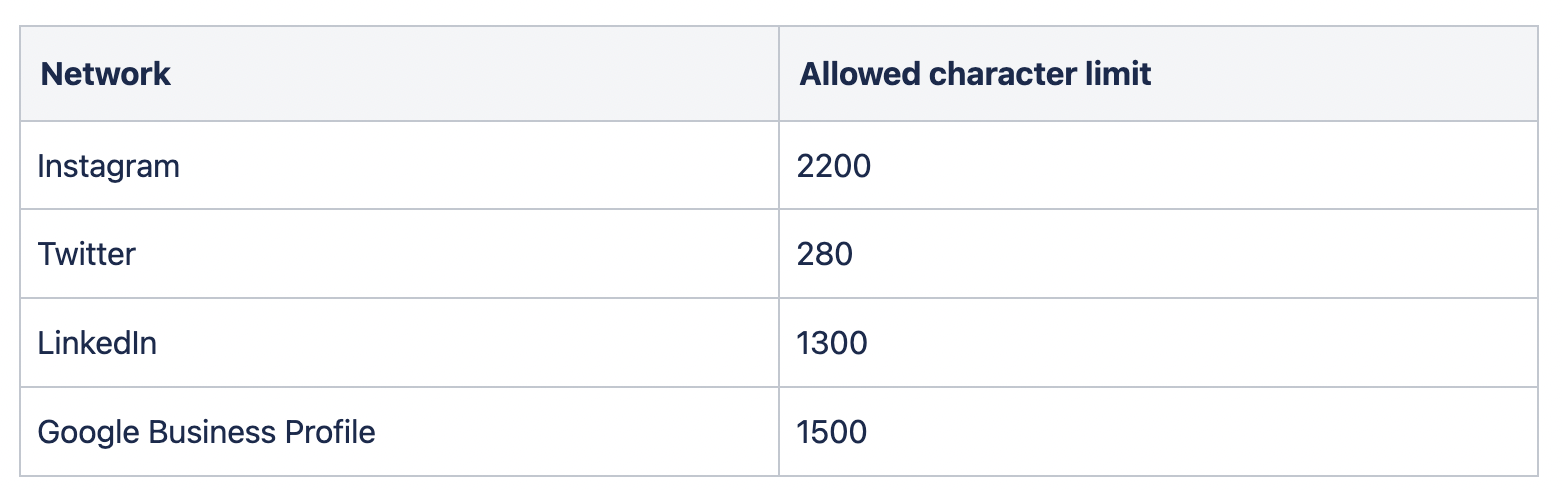The width and height of the screenshot is (1562, 490).
Task: Click the column divider in the header row
Action: click(779, 74)
